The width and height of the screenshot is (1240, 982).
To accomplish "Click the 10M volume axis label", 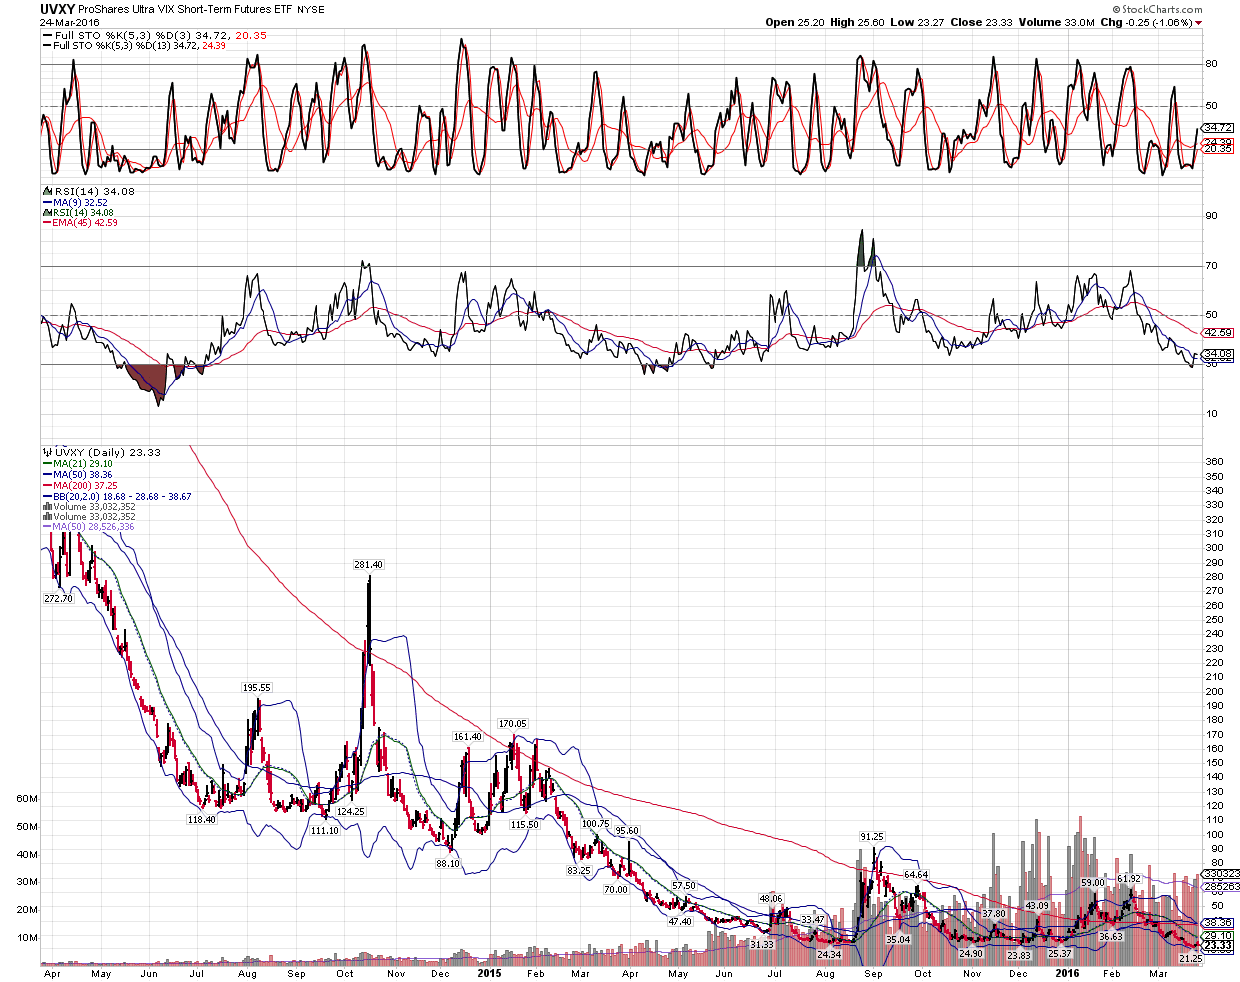I will pos(28,937).
